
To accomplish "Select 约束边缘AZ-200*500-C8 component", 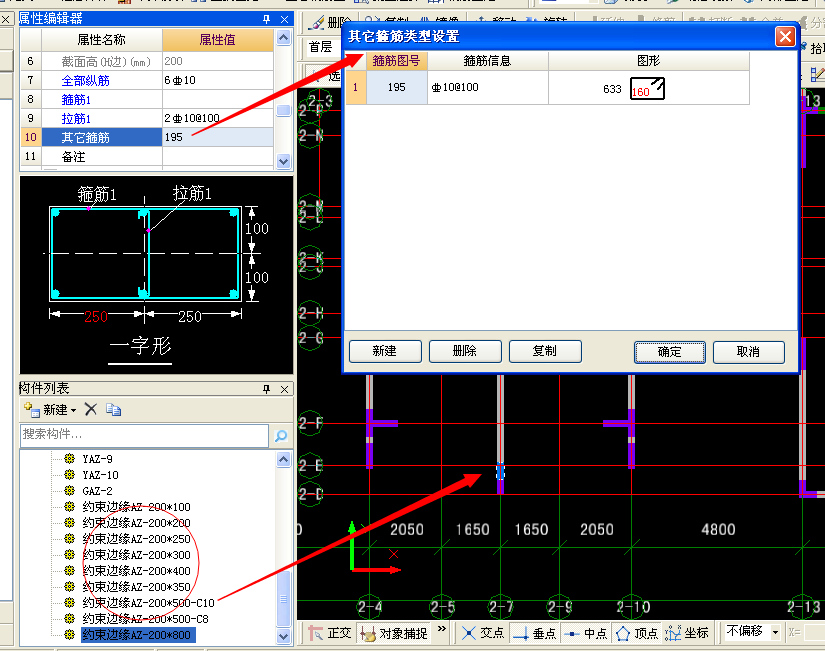I will click(x=145, y=619).
